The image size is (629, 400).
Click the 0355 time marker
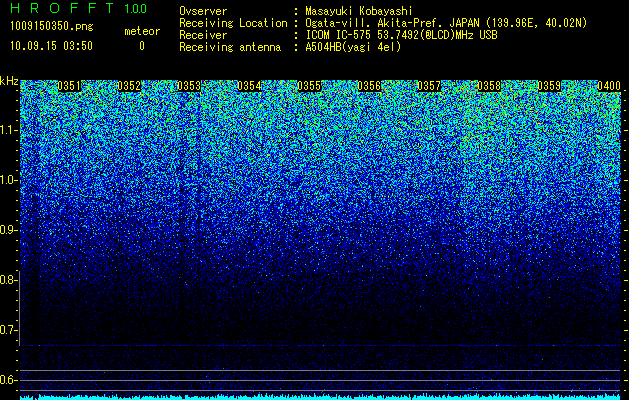(x=309, y=86)
